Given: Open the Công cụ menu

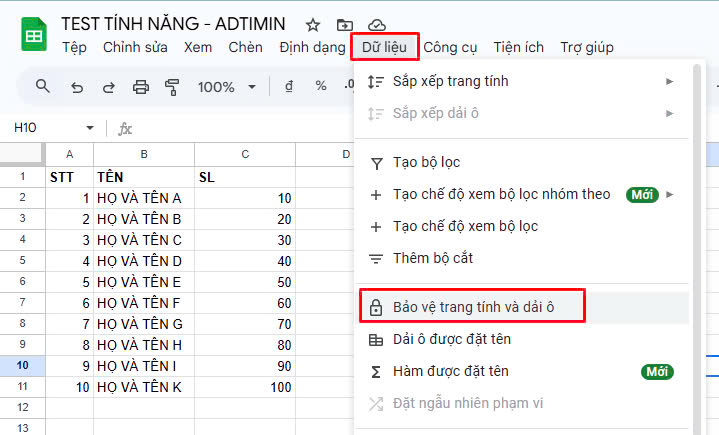Looking at the screenshot, I should pyautogui.click(x=450, y=47).
